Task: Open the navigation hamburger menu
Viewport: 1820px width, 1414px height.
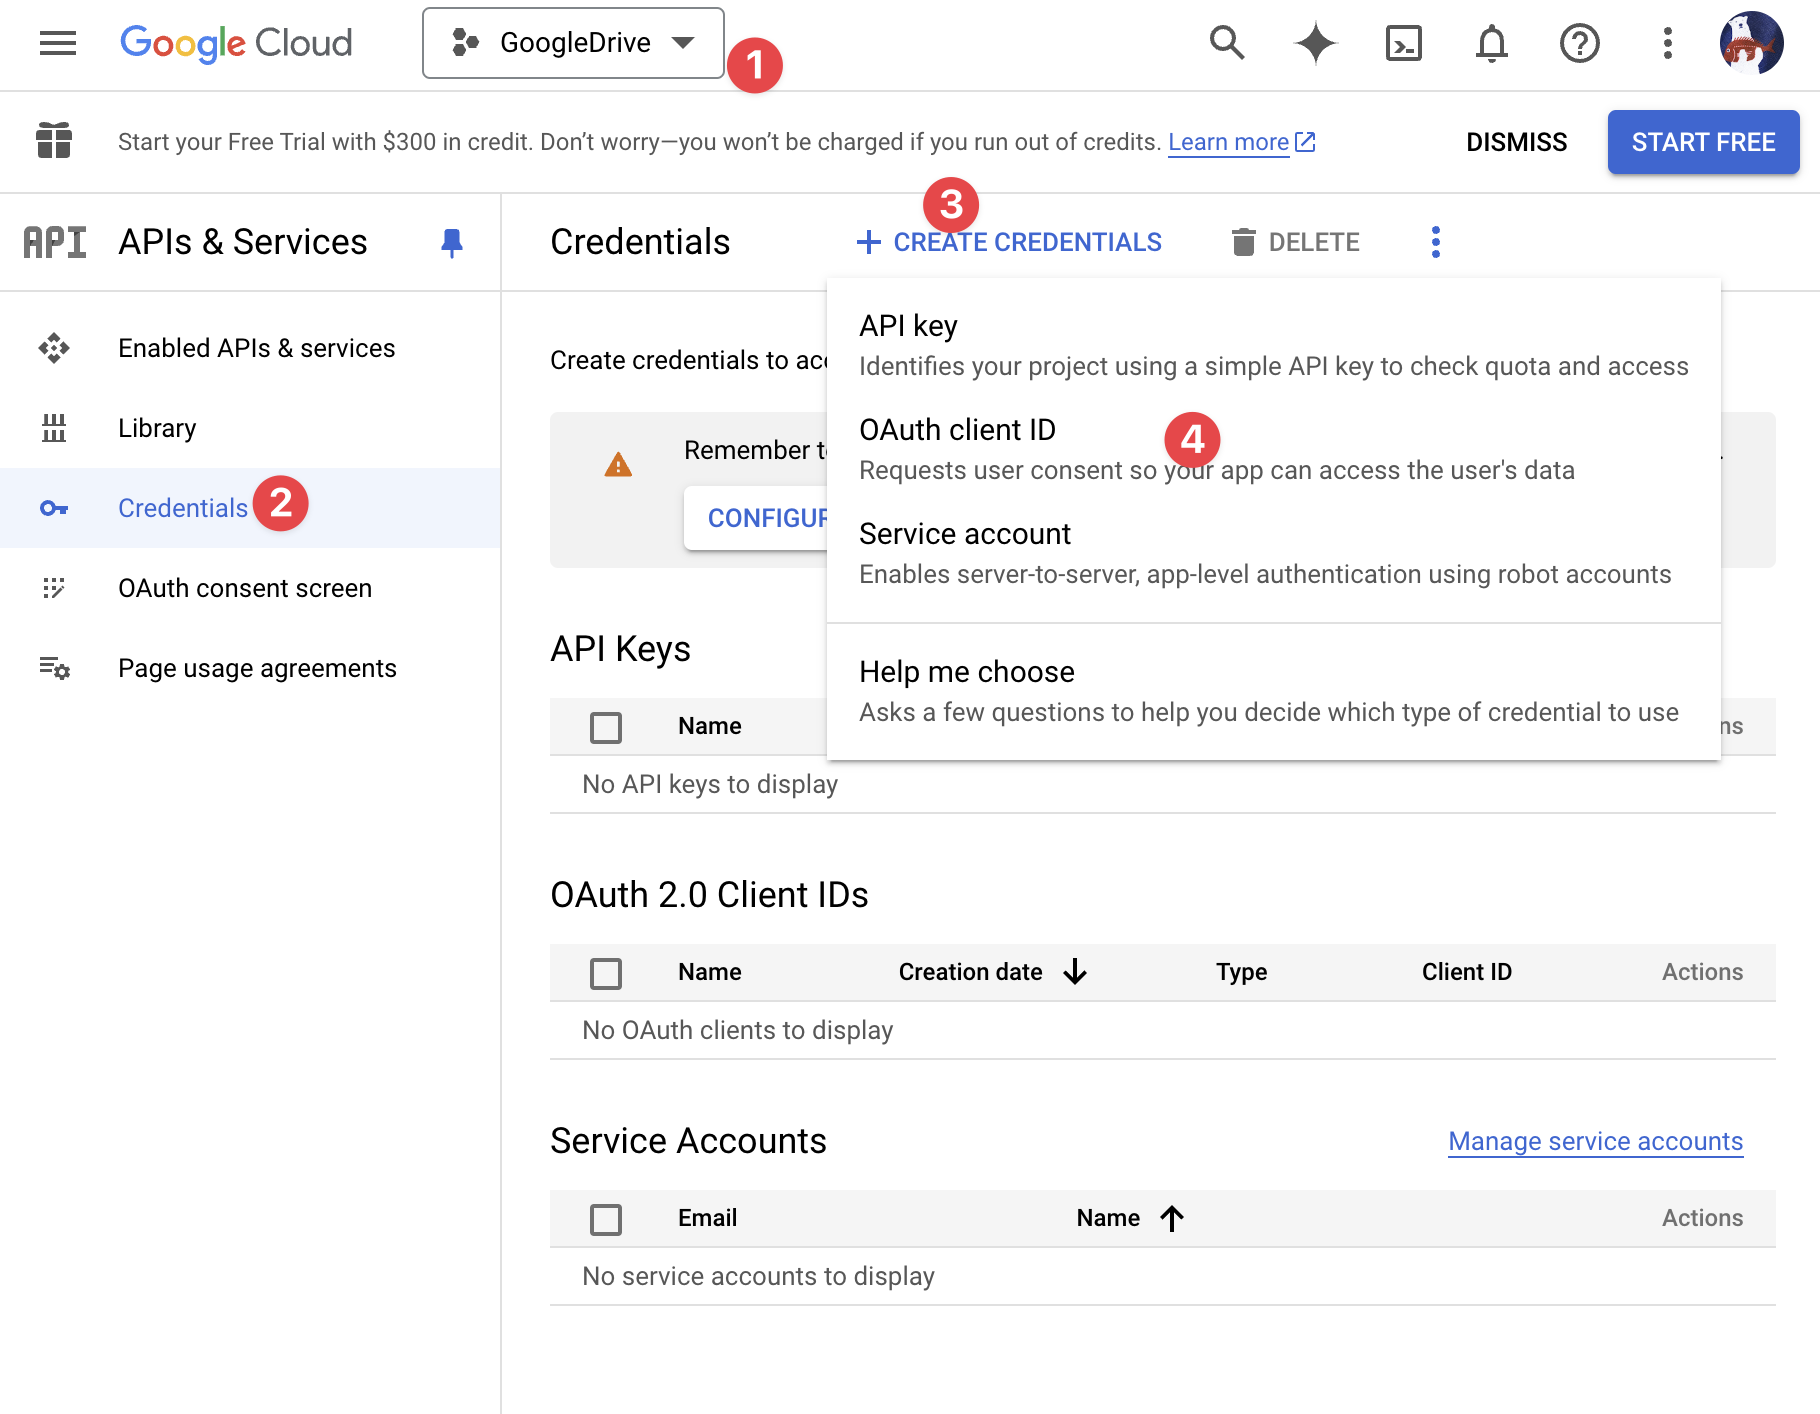Action: (57, 43)
